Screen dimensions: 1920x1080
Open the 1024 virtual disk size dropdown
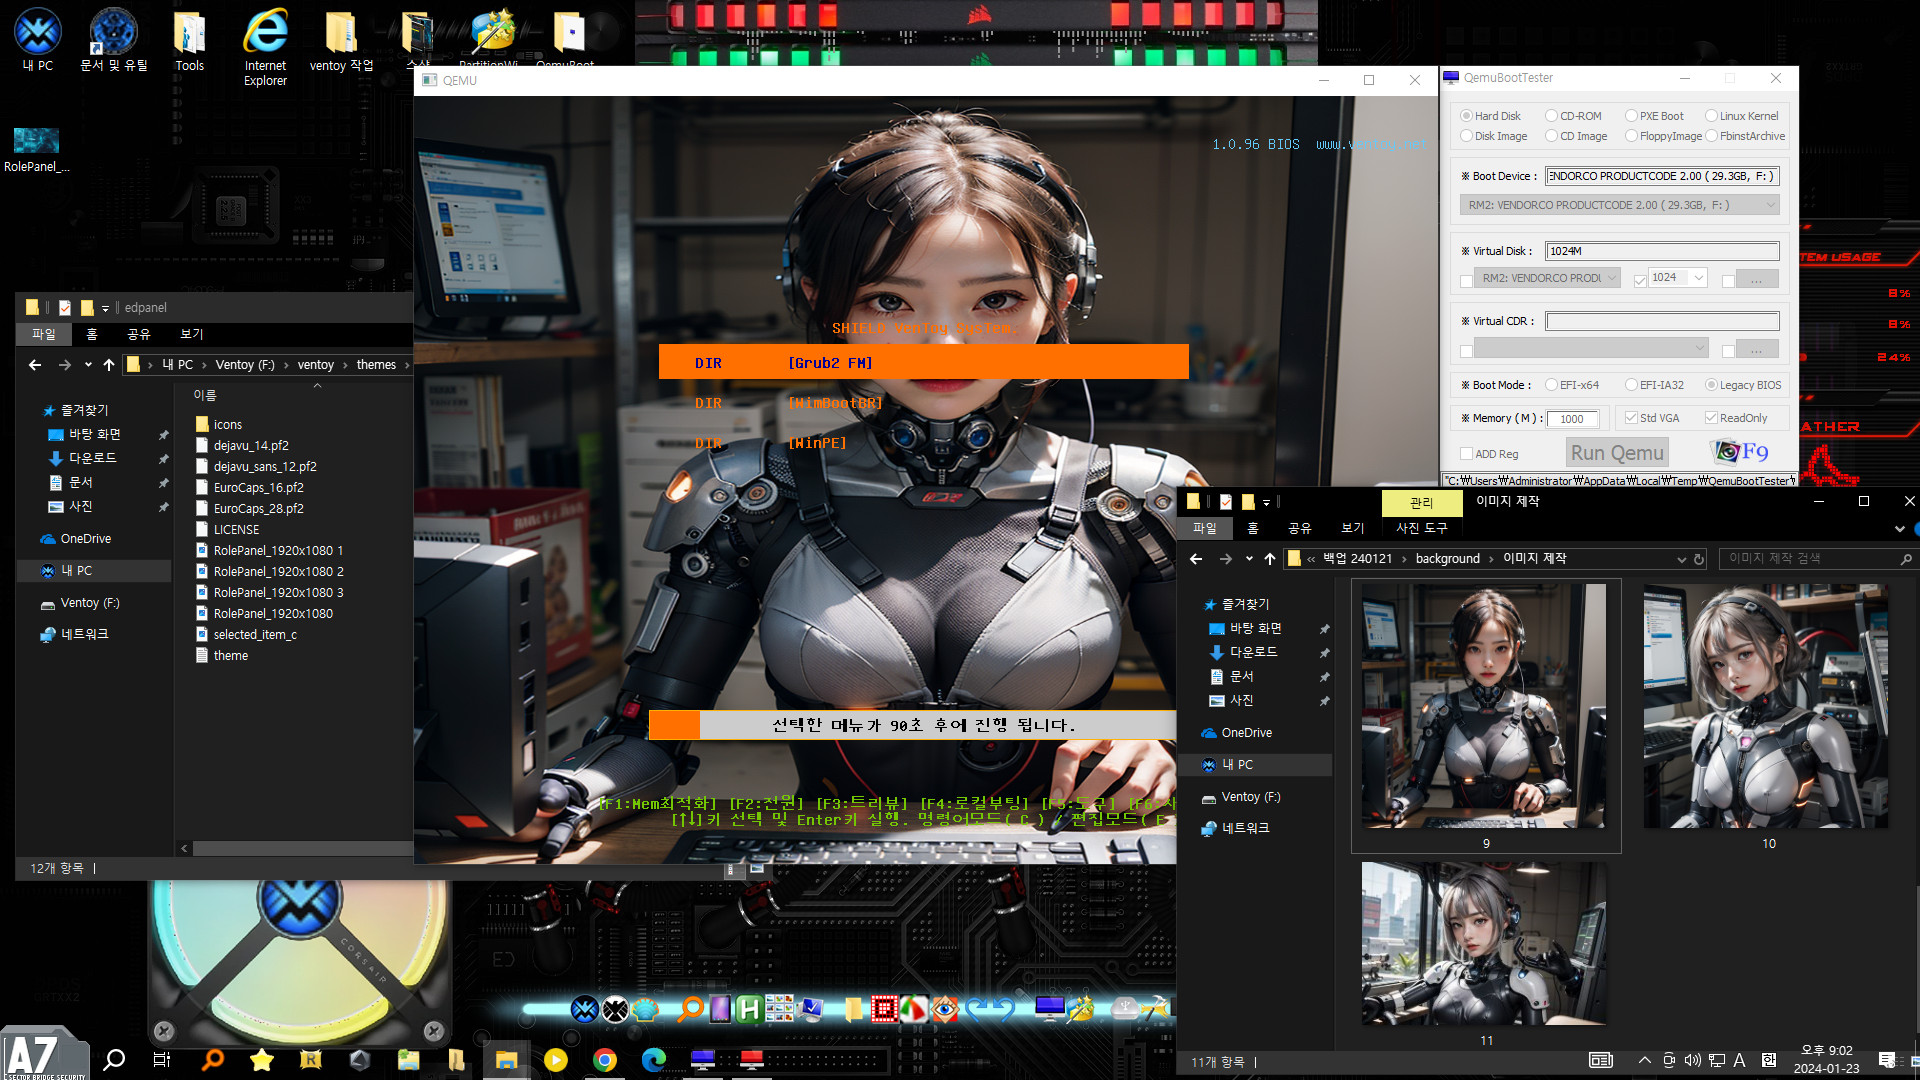[x=1698, y=278]
